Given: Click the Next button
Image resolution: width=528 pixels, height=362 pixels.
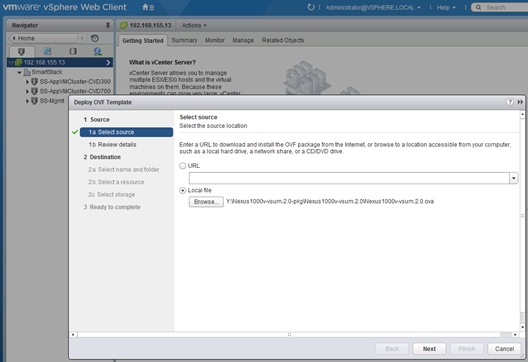Looking at the screenshot, I should click(429, 349).
